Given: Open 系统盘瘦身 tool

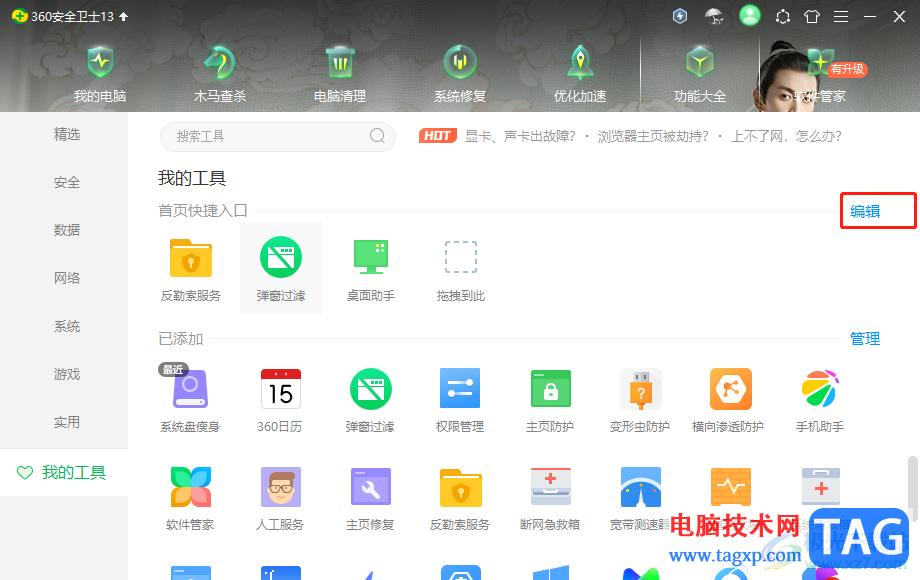Looking at the screenshot, I should click(x=190, y=400).
